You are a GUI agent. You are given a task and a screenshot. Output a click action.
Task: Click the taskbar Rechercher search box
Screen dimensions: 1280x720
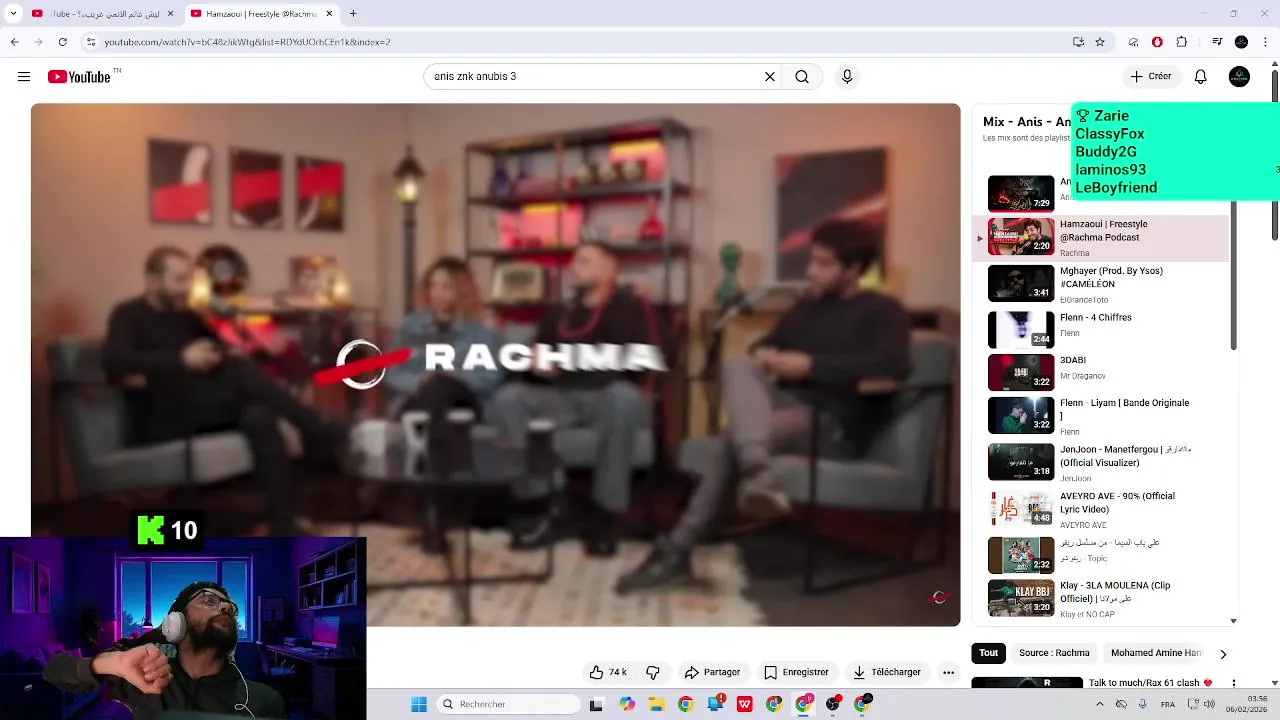[510, 704]
